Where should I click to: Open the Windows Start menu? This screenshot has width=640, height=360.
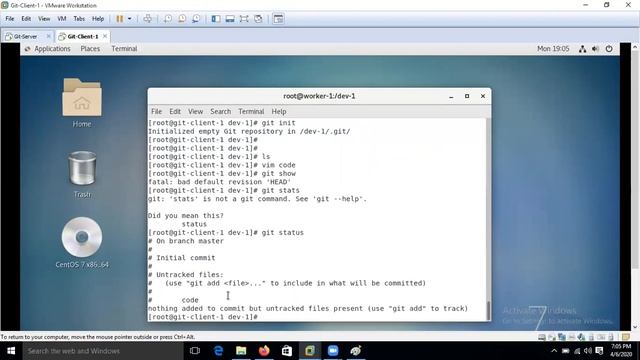click(11, 351)
